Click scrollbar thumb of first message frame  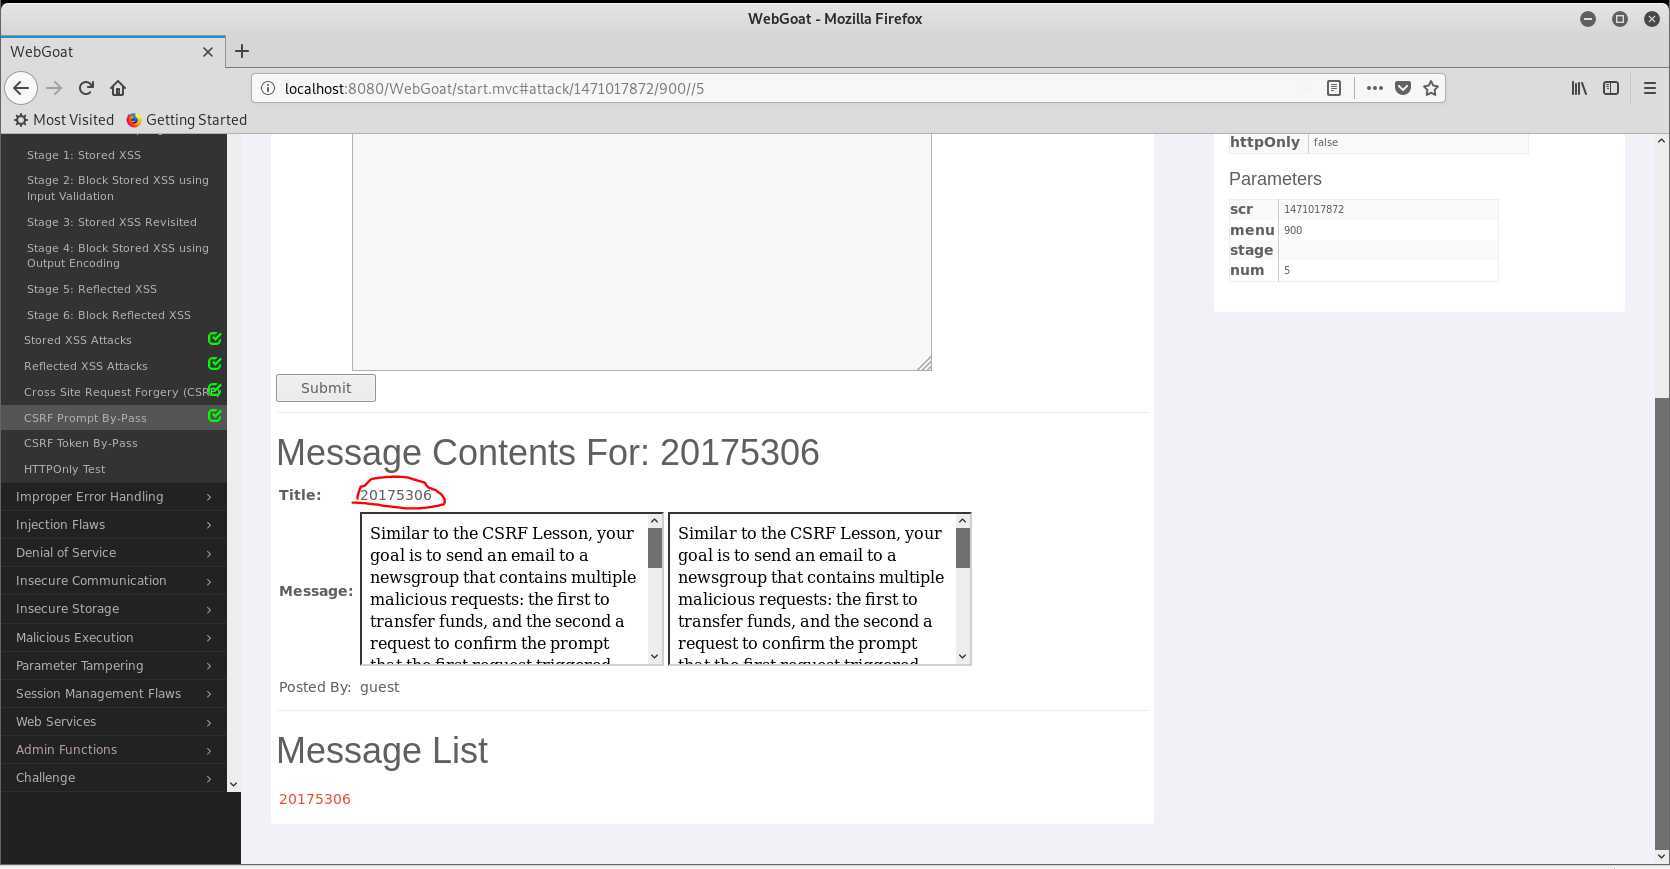tap(655, 548)
